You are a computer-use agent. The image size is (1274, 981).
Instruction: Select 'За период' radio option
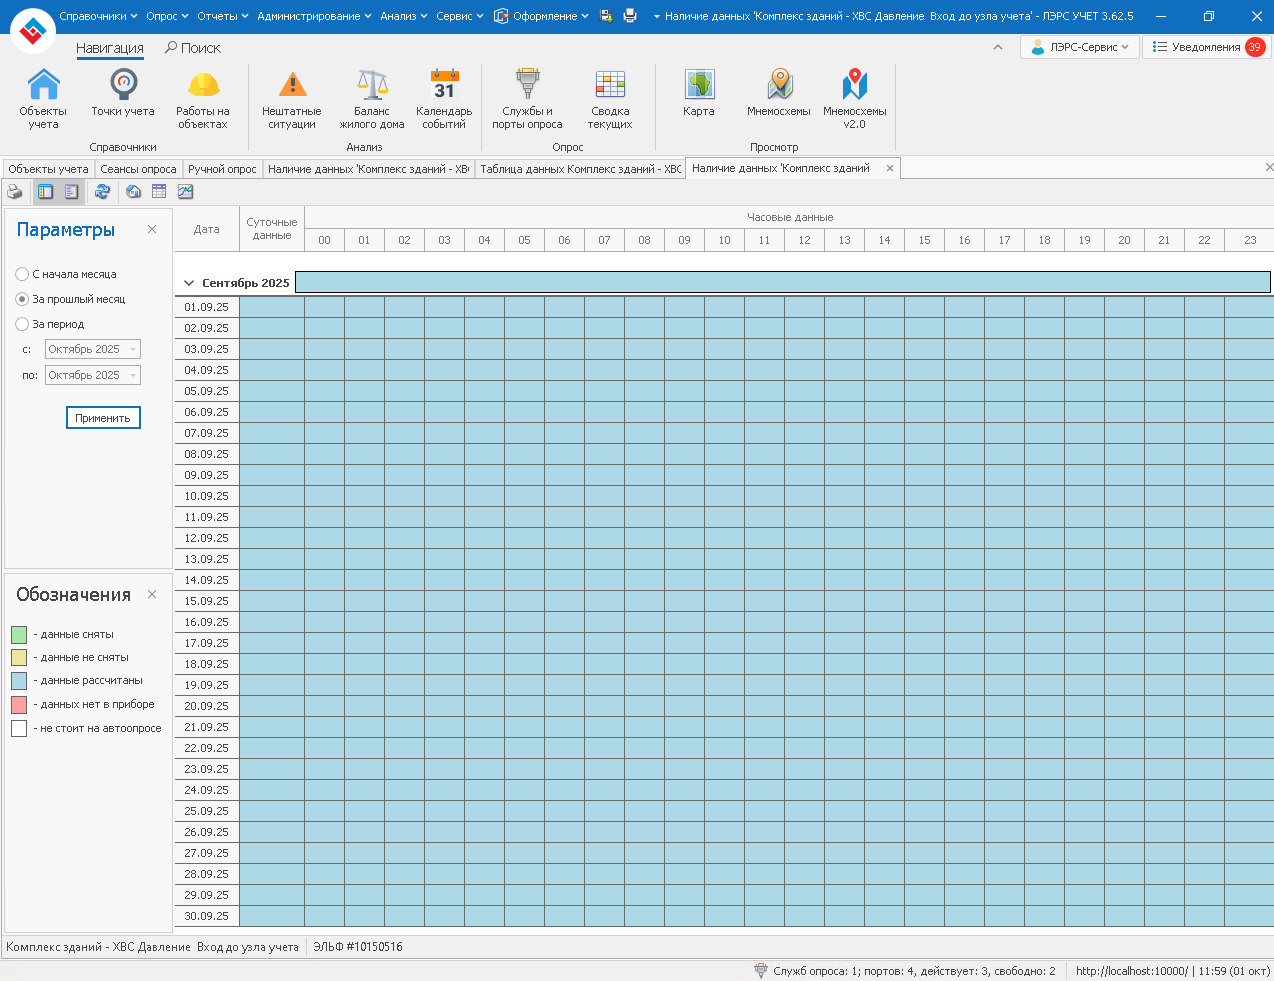click(x=22, y=324)
